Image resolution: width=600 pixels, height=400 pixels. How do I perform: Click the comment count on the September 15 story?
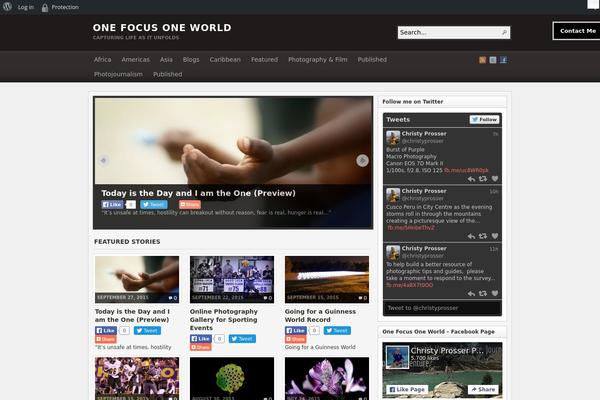(x=362, y=298)
